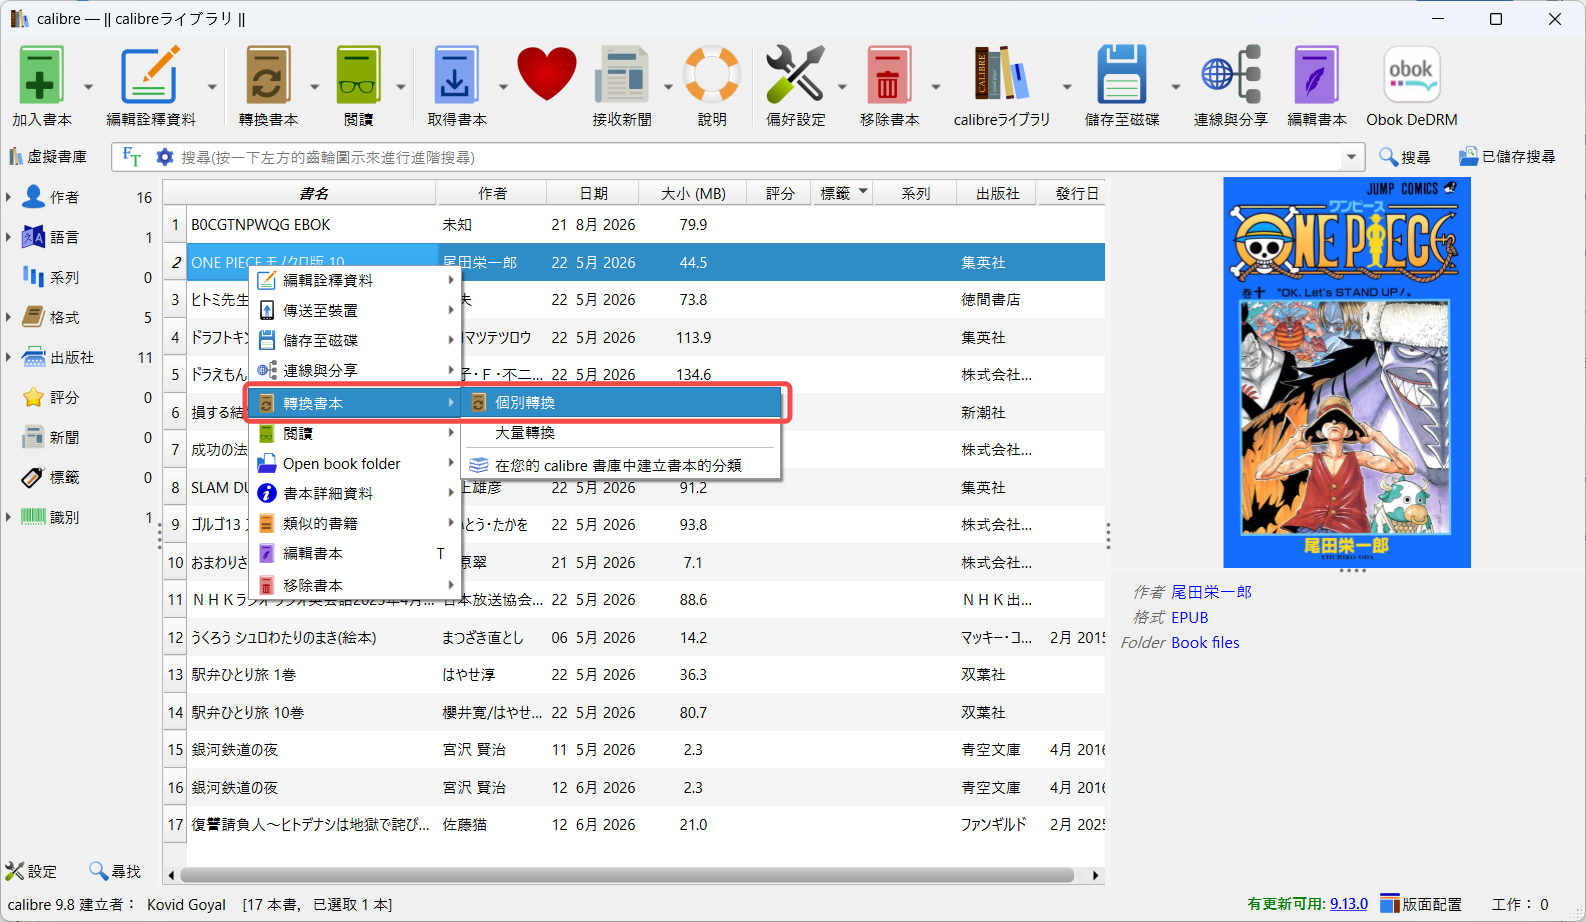Sort by the 大小 (MB) column header
Screen dimensions: 1586x922
(693, 193)
